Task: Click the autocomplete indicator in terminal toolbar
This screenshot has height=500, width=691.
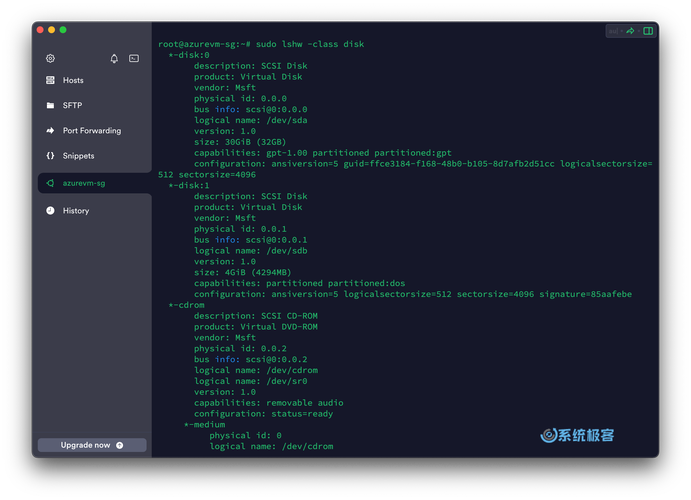Action: [x=615, y=31]
